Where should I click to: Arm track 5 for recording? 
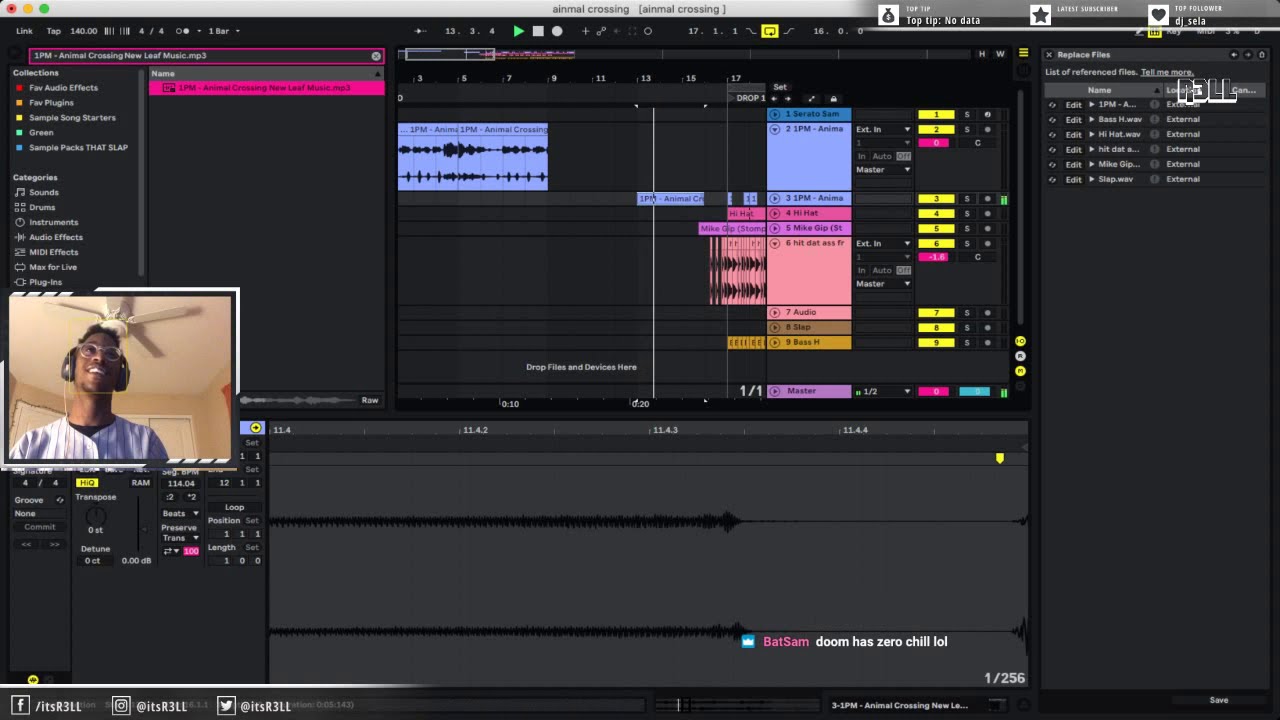(x=987, y=228)
